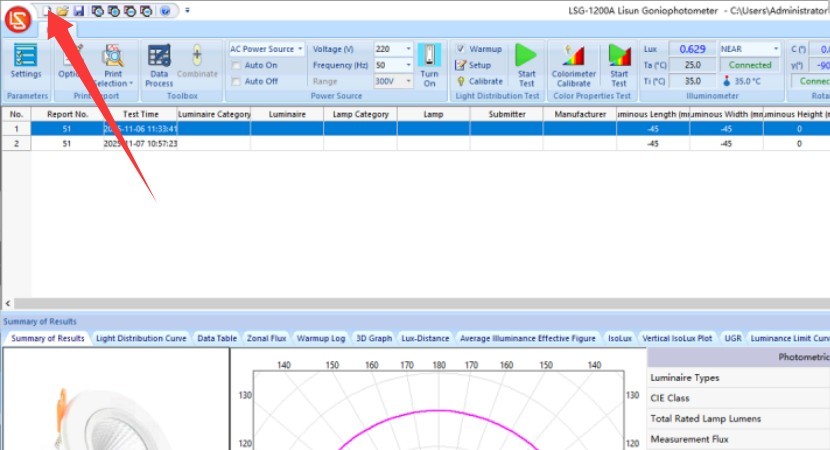Open Colorimeter Calibrate

574,66
